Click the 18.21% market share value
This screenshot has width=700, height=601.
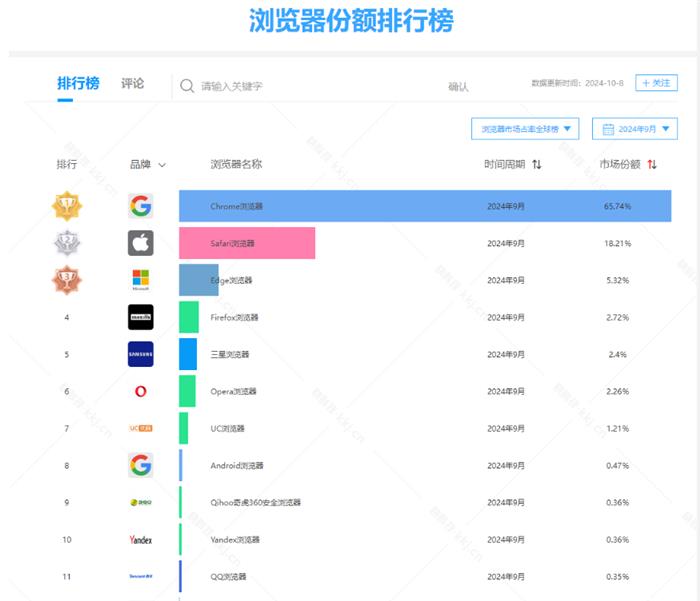click(x=617, y=243)
